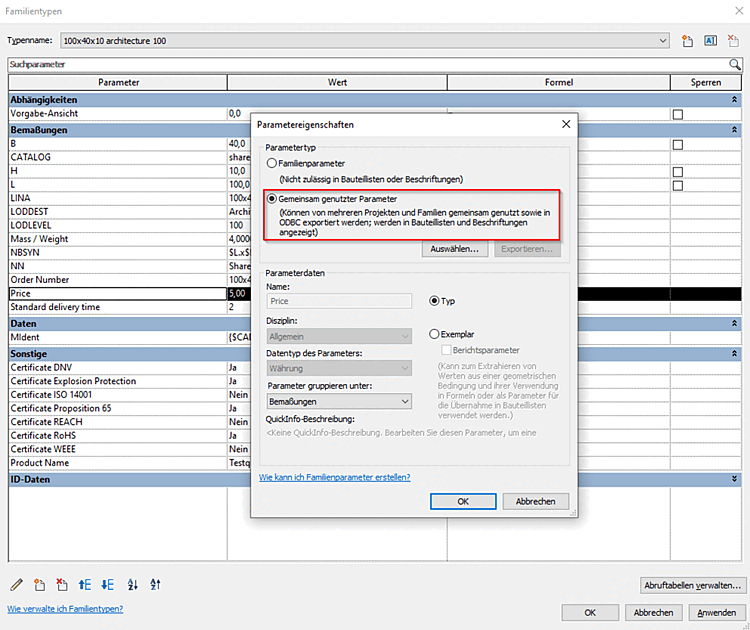Image resolution: width=750 pixels, height=630 pixels.
Task: Click the search magnifier icon
Action: click(735, 64)
